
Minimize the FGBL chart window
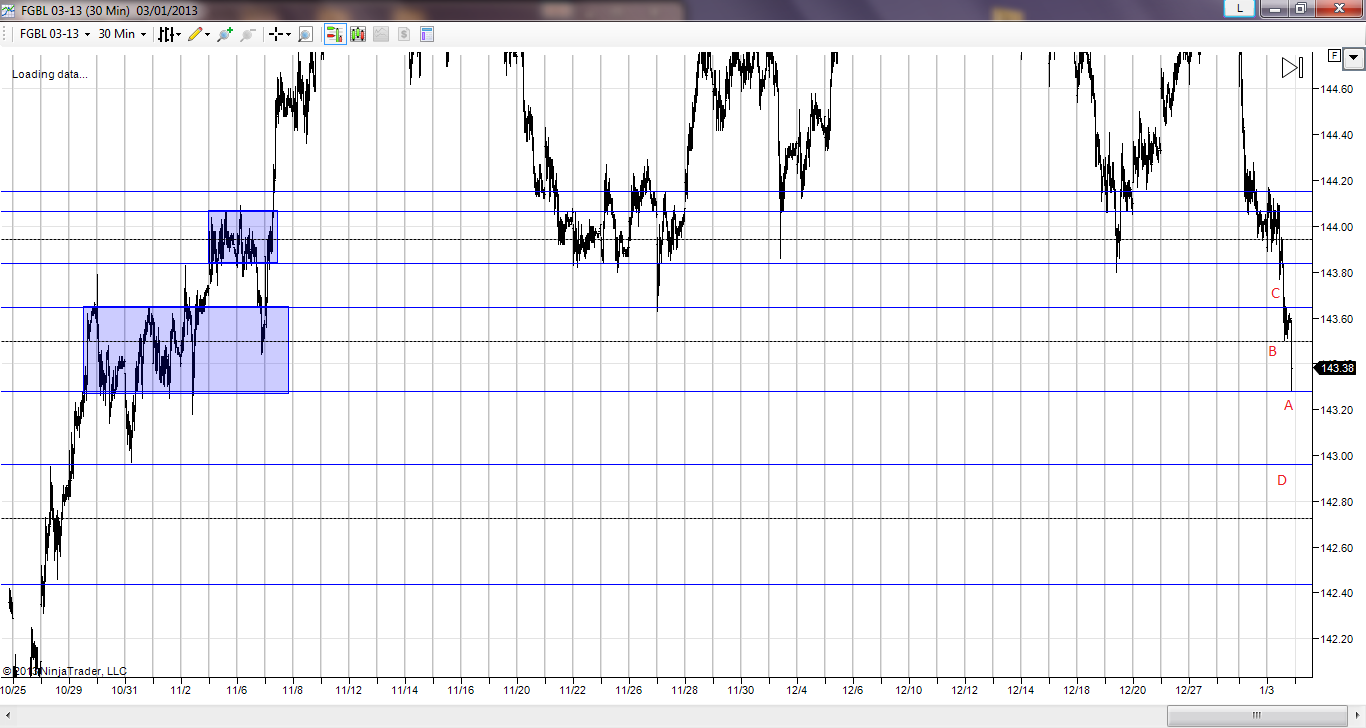click(1274, 8)
